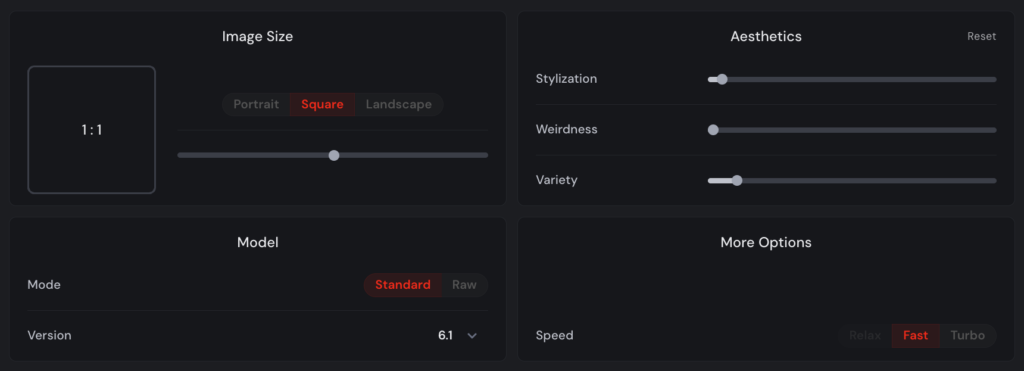1024x371 pixels.
Task: Click the middle of the Stylization track
Action: point(852,79)
